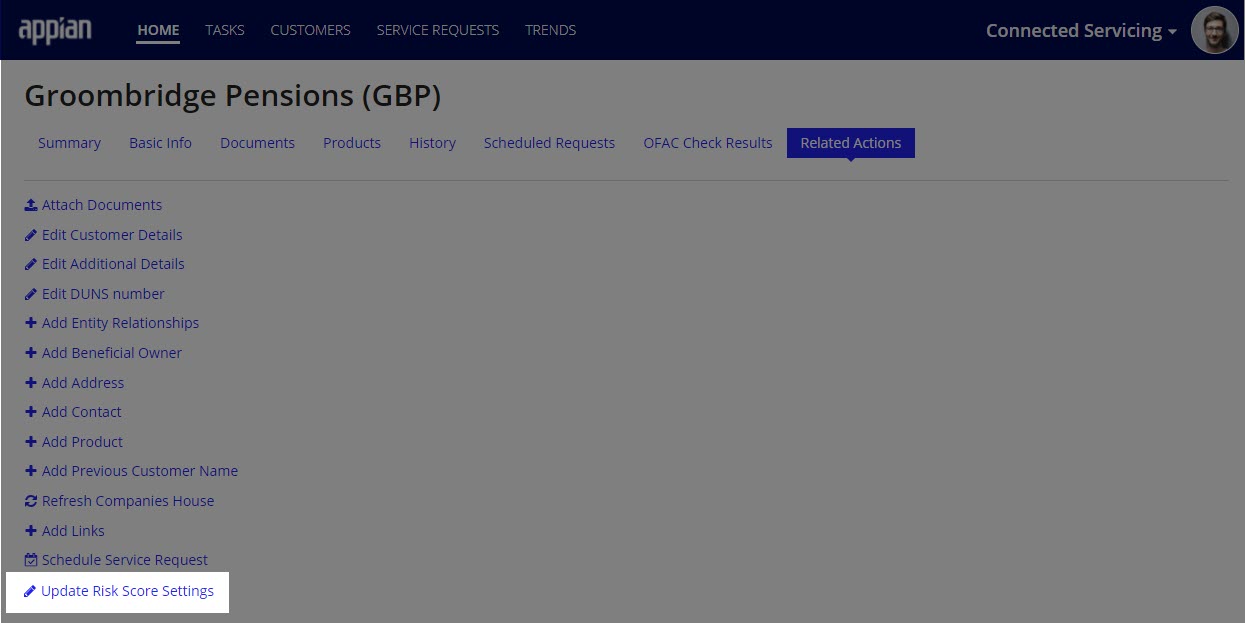
Task: Select the Scheduled Requests tab
Action: (x=549, y=143)
